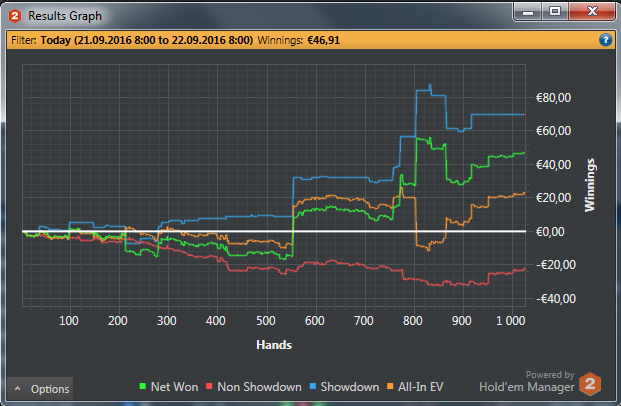Click the 100 hands axis label
Image resolution: width=621 pixels, height=406 pixels.
[69, 320]
